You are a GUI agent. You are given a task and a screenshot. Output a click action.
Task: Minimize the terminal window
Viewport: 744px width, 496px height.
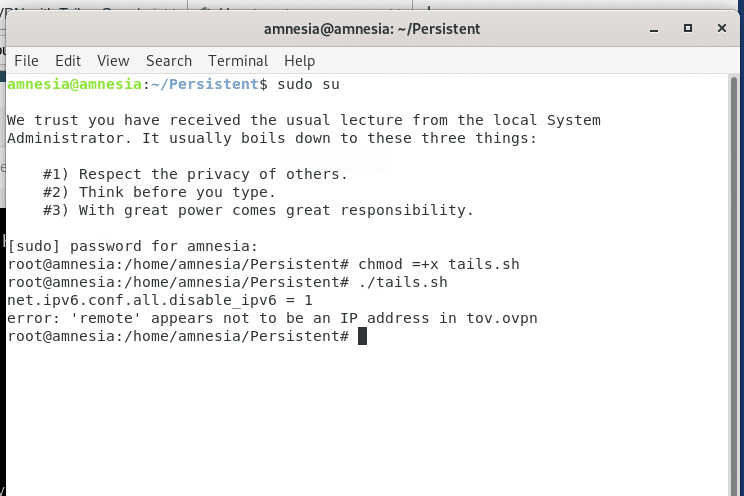pos(654,29)
